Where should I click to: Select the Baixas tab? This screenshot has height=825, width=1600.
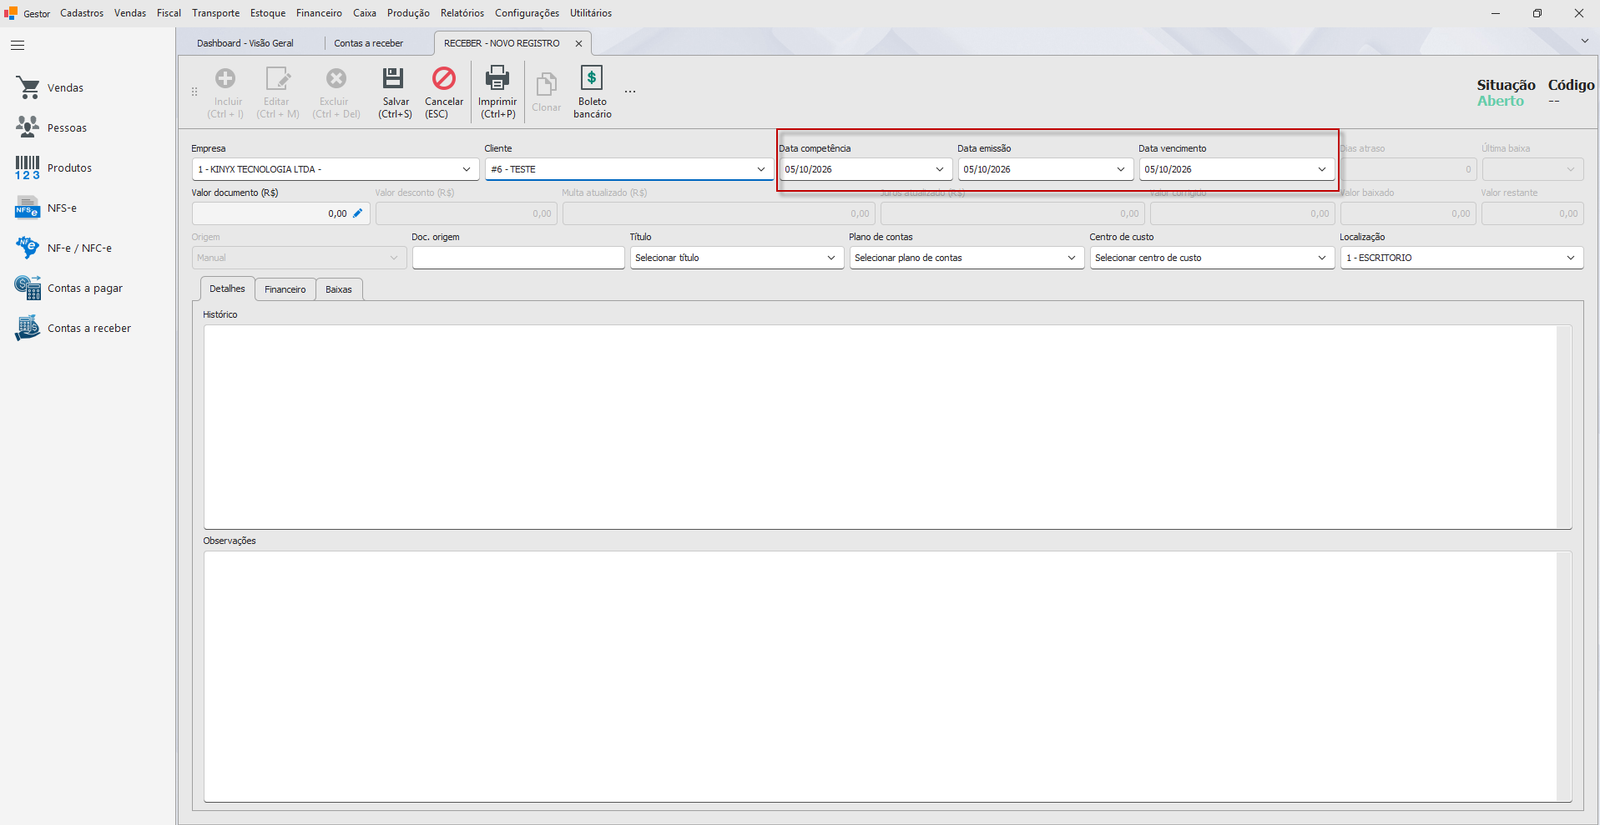339,290
